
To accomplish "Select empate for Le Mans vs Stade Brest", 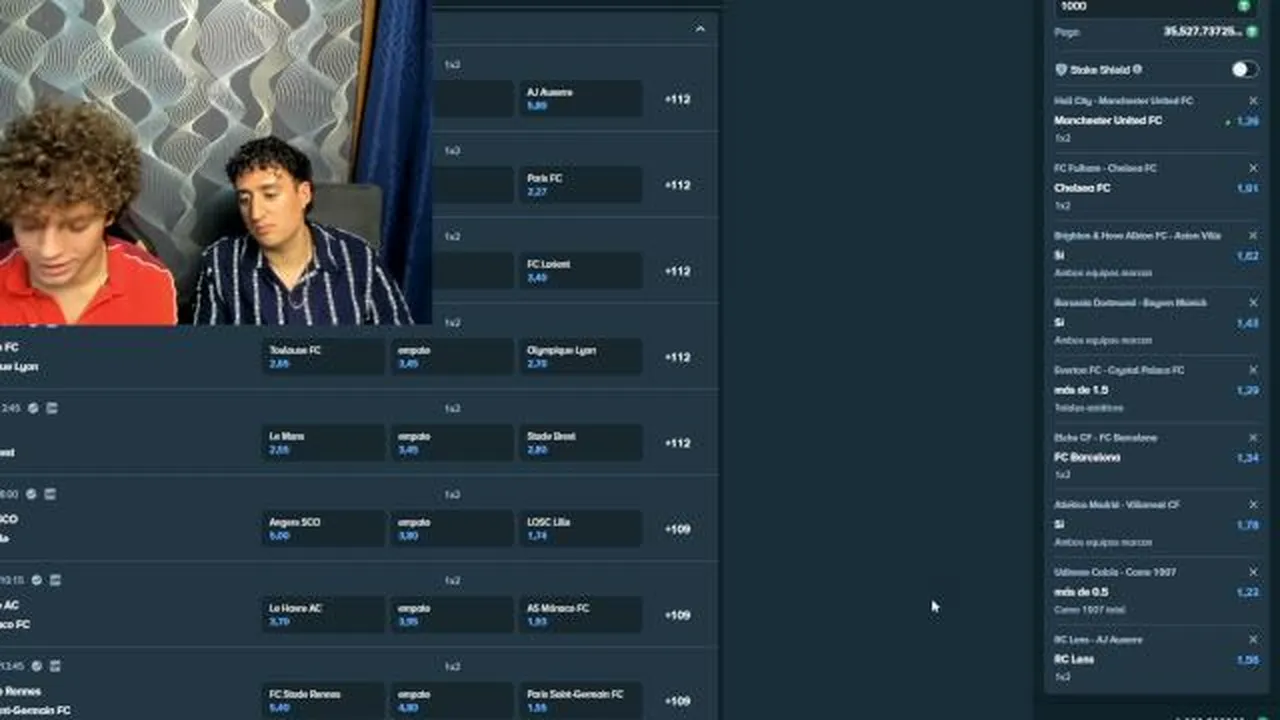I will (452, 442).
